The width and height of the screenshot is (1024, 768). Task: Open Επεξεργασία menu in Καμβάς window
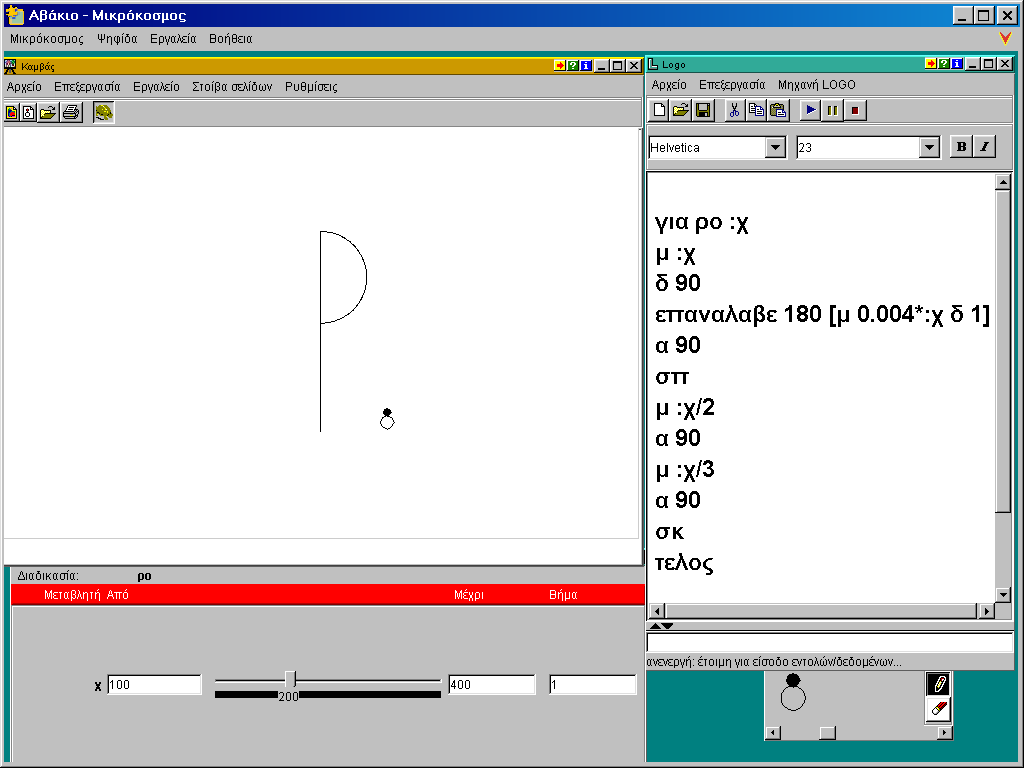[87, 86]
